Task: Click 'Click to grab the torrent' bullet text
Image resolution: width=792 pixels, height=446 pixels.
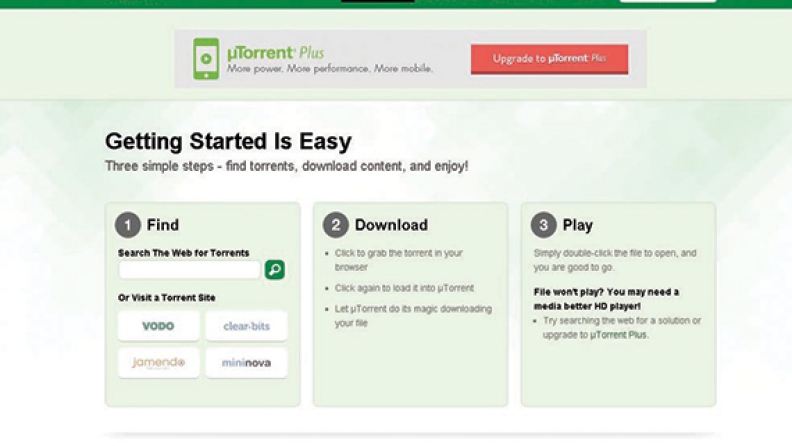Action: point(399,260)
